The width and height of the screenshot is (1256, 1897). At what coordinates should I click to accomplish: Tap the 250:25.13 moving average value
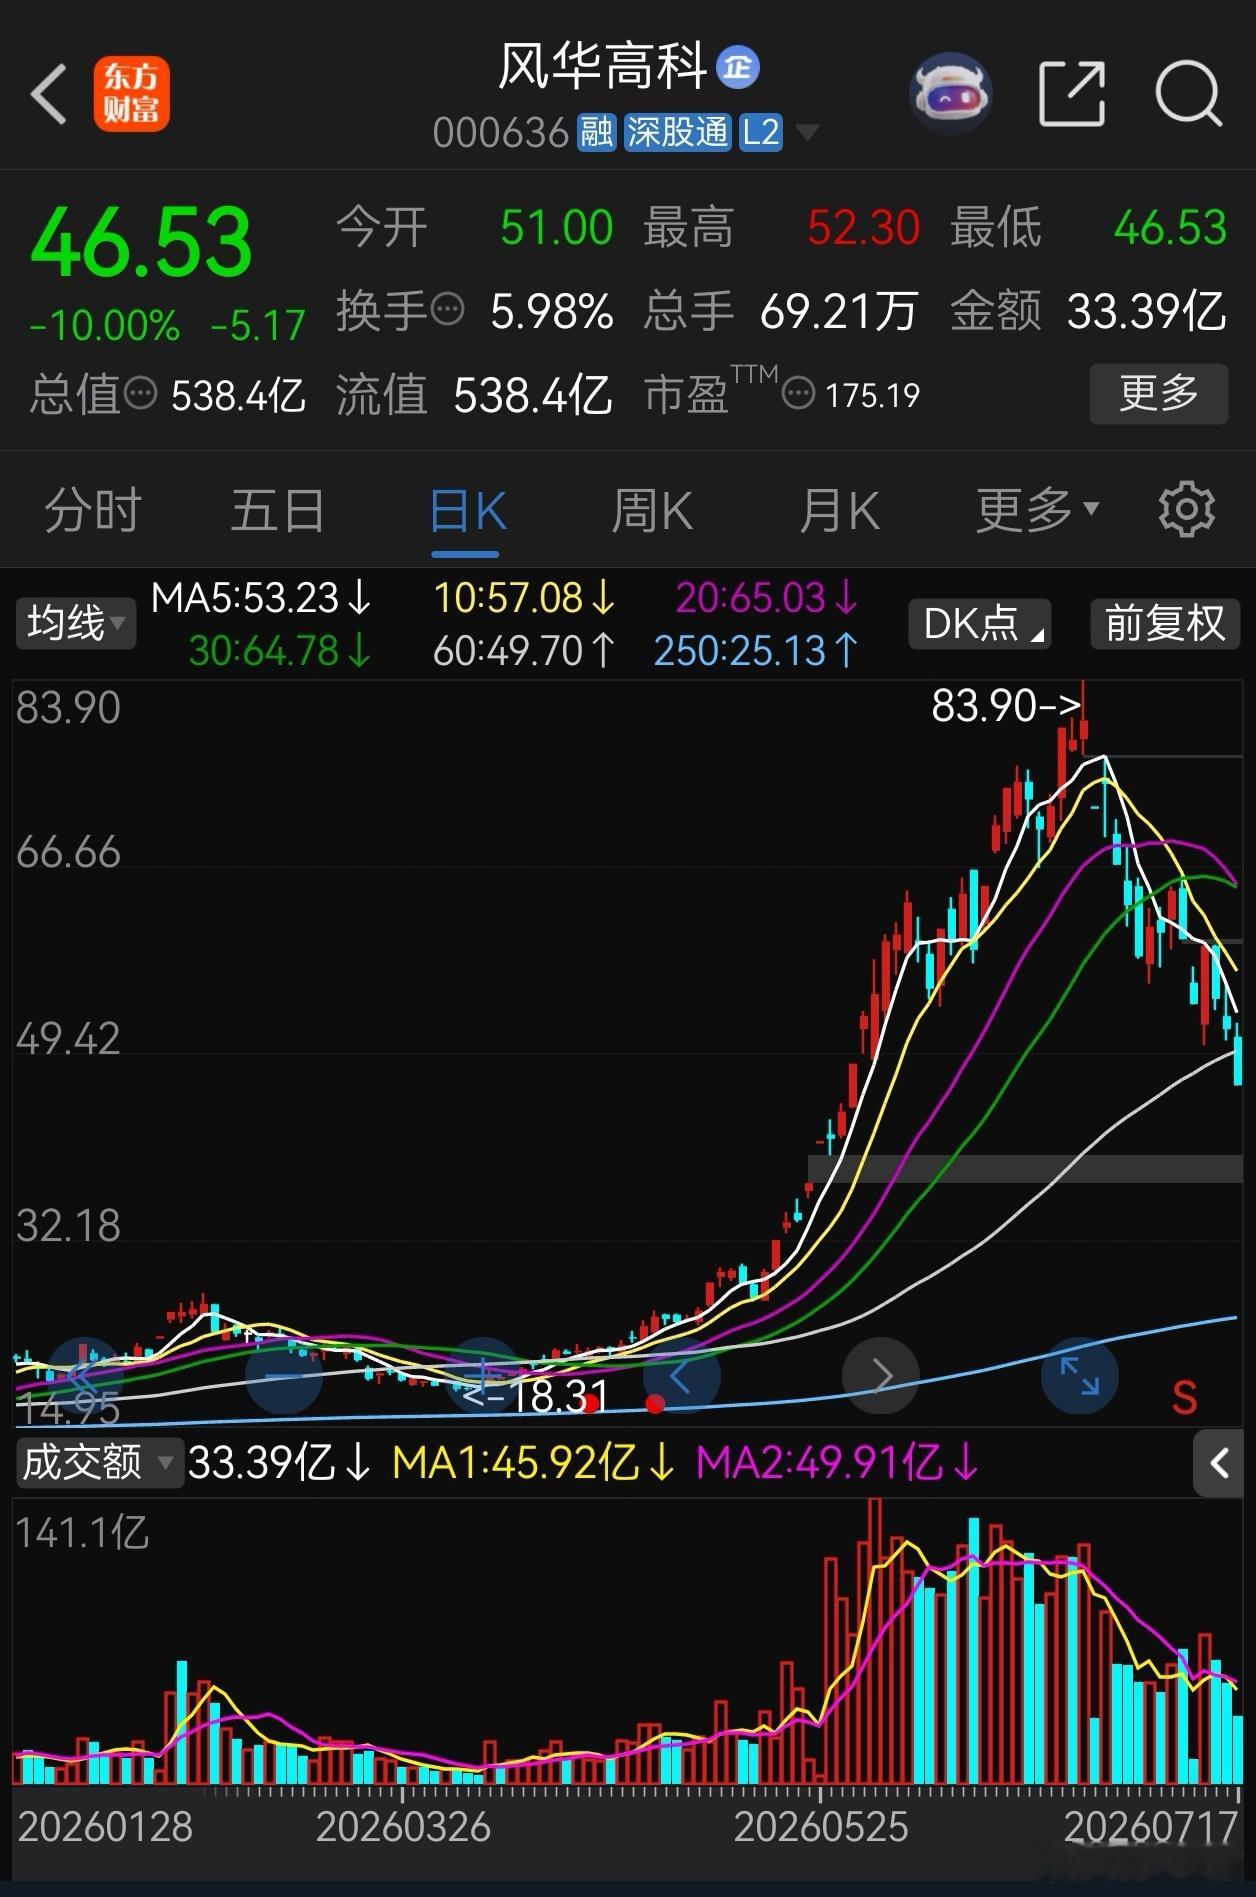pyautogui.click(x=757, y=651)
